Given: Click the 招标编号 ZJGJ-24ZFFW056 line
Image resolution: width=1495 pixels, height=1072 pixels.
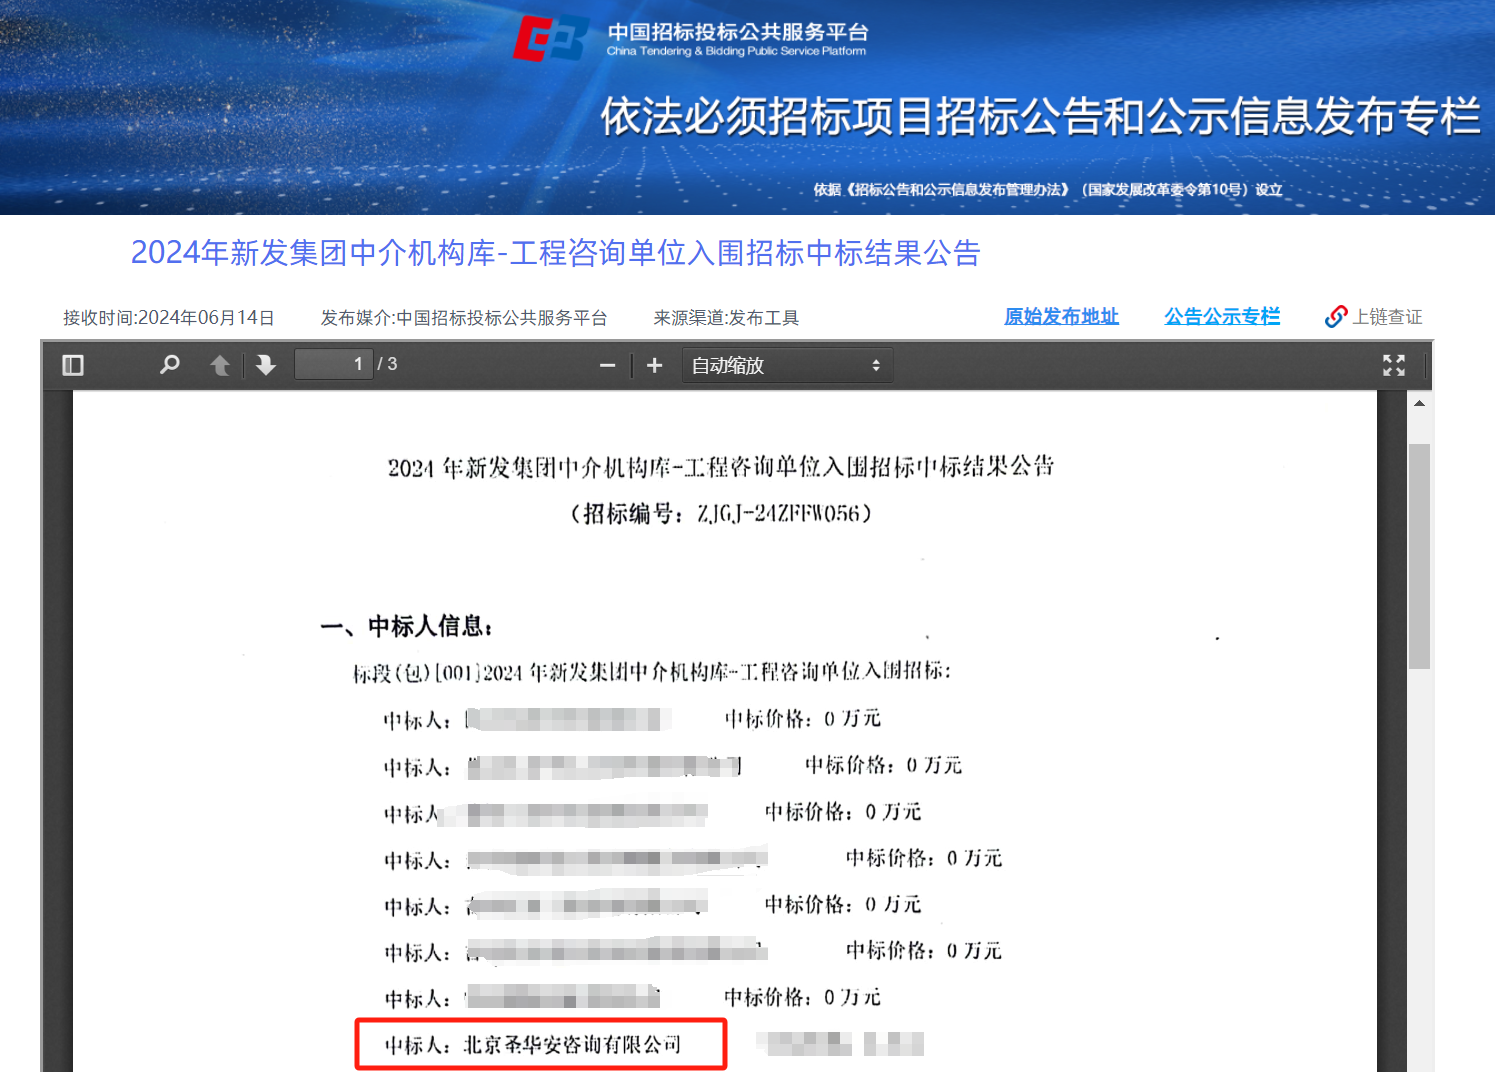Looking at the screenshot, I should [721, 514].
